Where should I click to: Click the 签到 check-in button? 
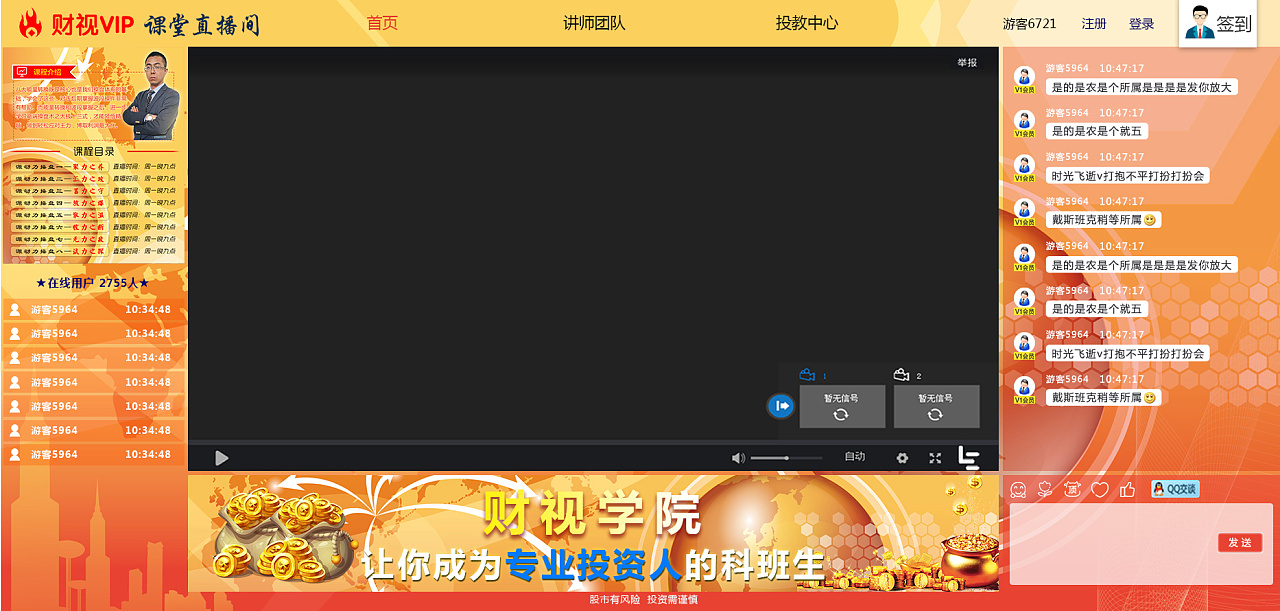pos(1217,21)
